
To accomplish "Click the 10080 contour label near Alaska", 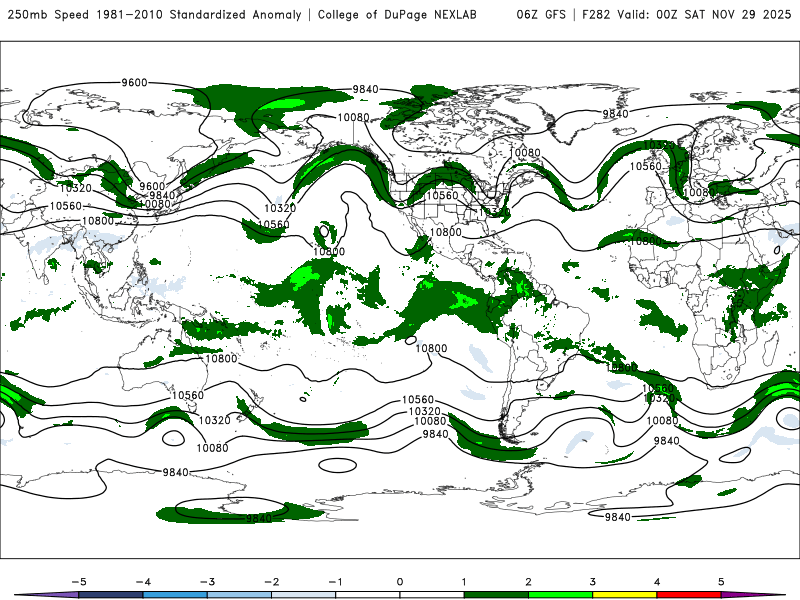I will (x=354, y=118).
